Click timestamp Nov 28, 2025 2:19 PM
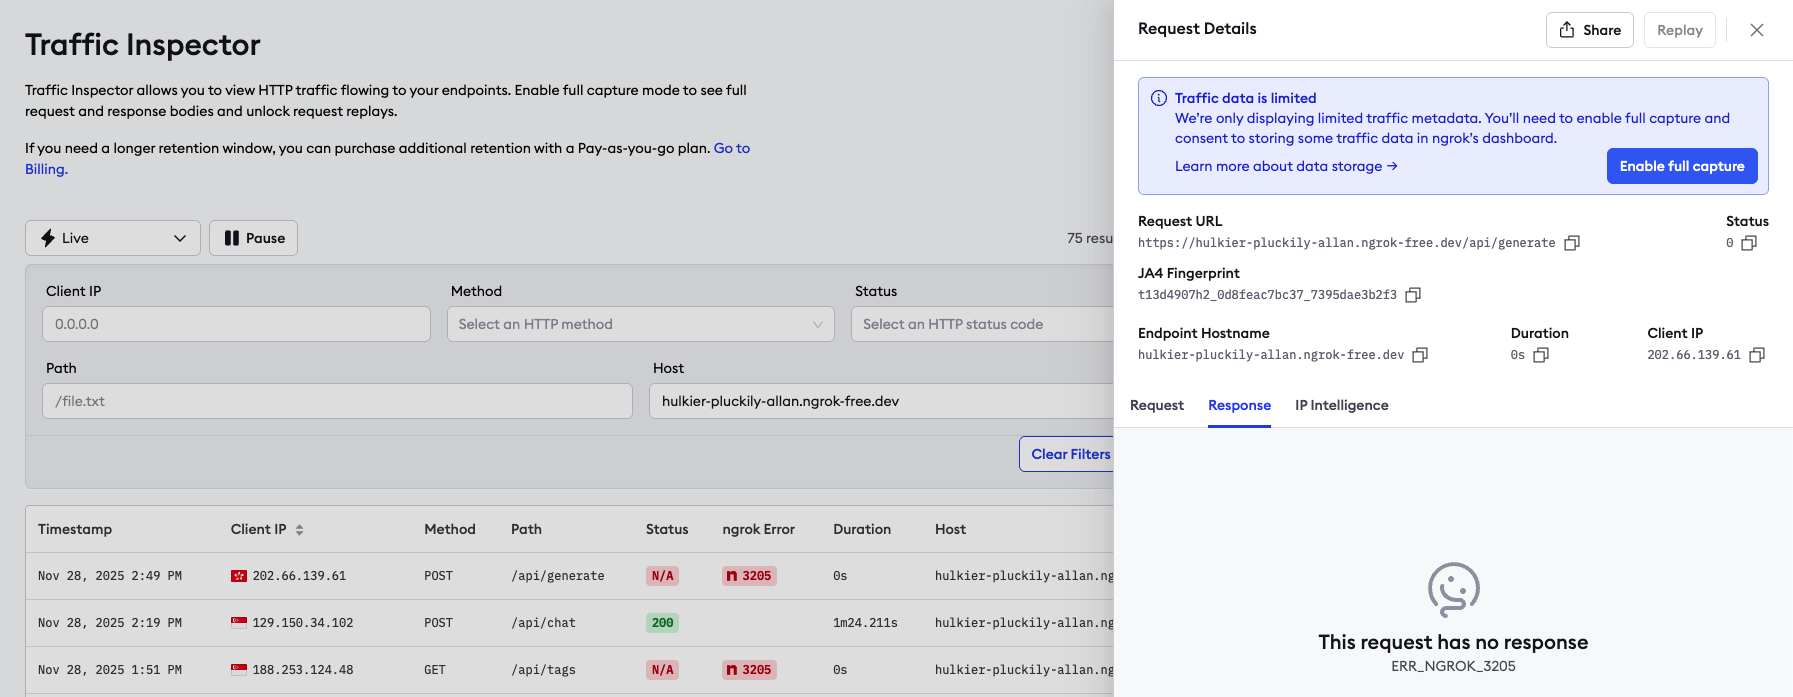The image size is (1793, 697). tap(110, 623)
